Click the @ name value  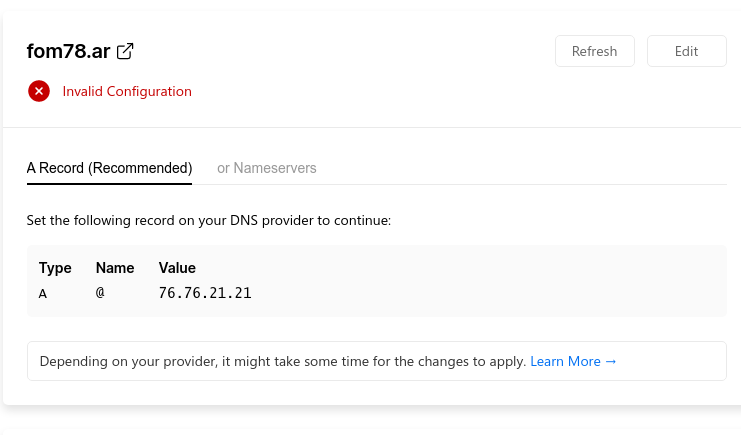pos(100,293)
